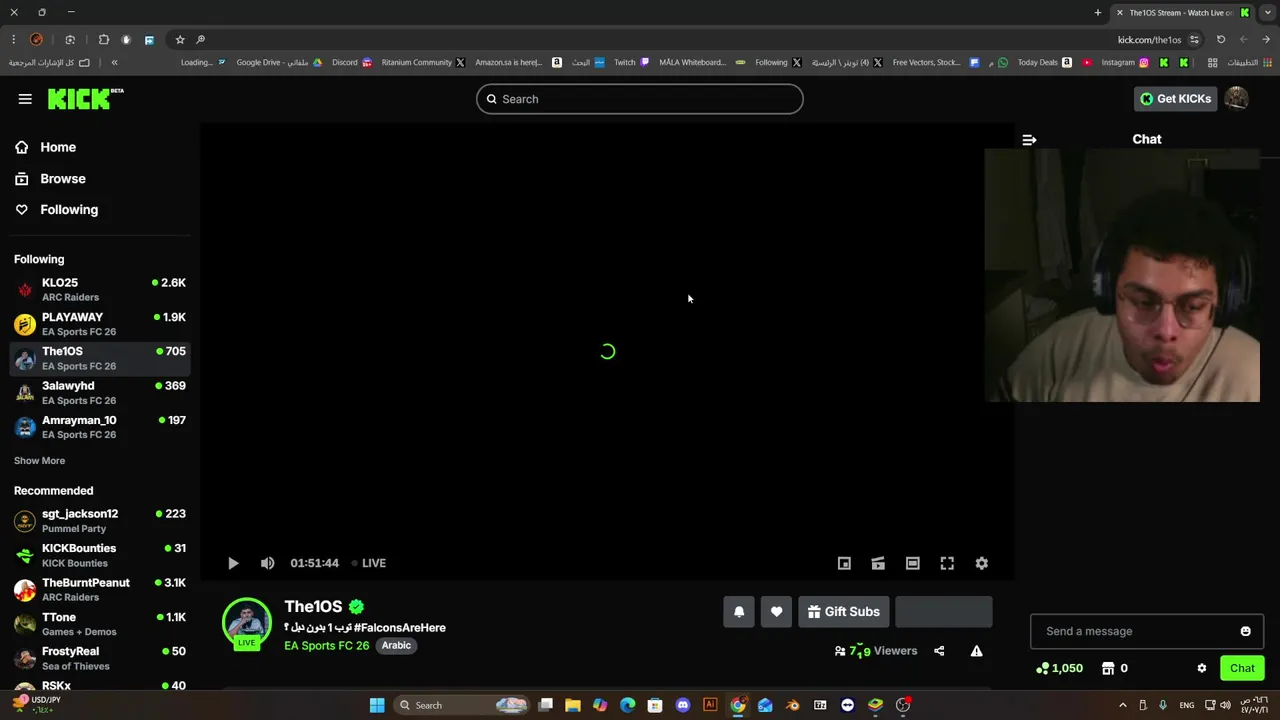Click The1OS streamer avatar
This screenshot has width=1280, height=720.
click(x=247, y=623)
